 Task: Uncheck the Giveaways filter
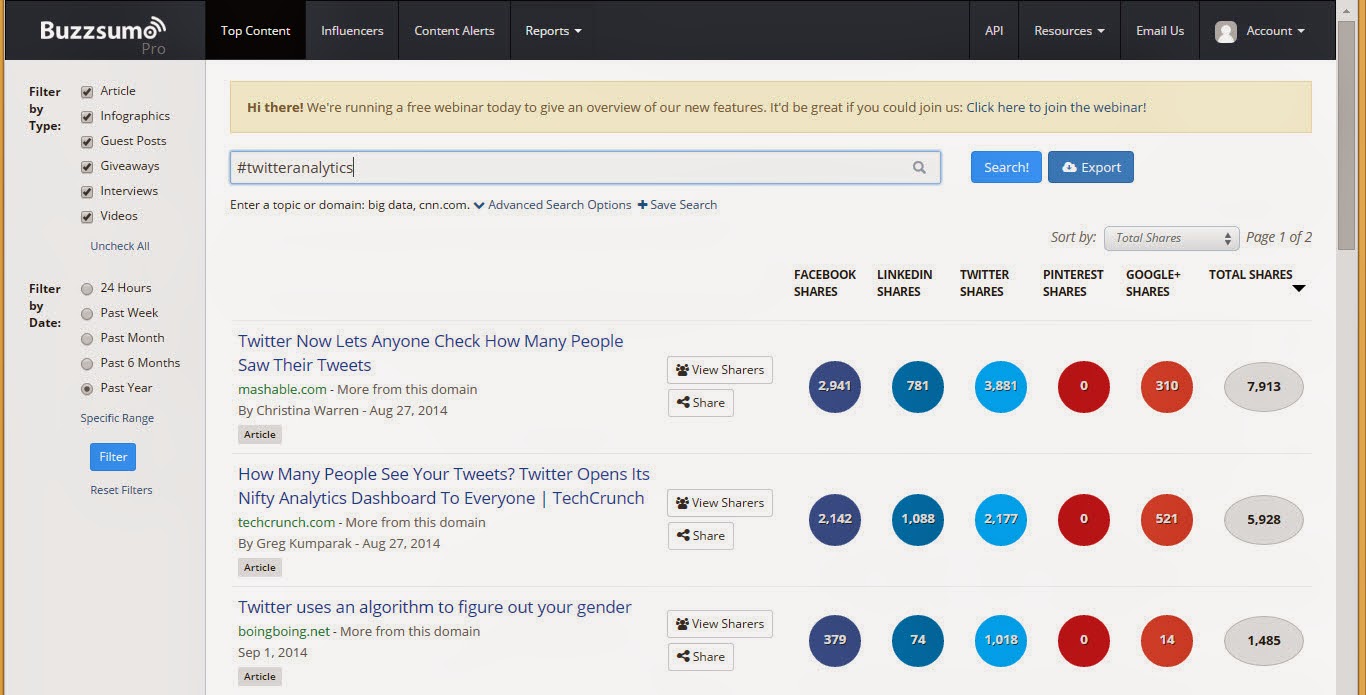87,167
